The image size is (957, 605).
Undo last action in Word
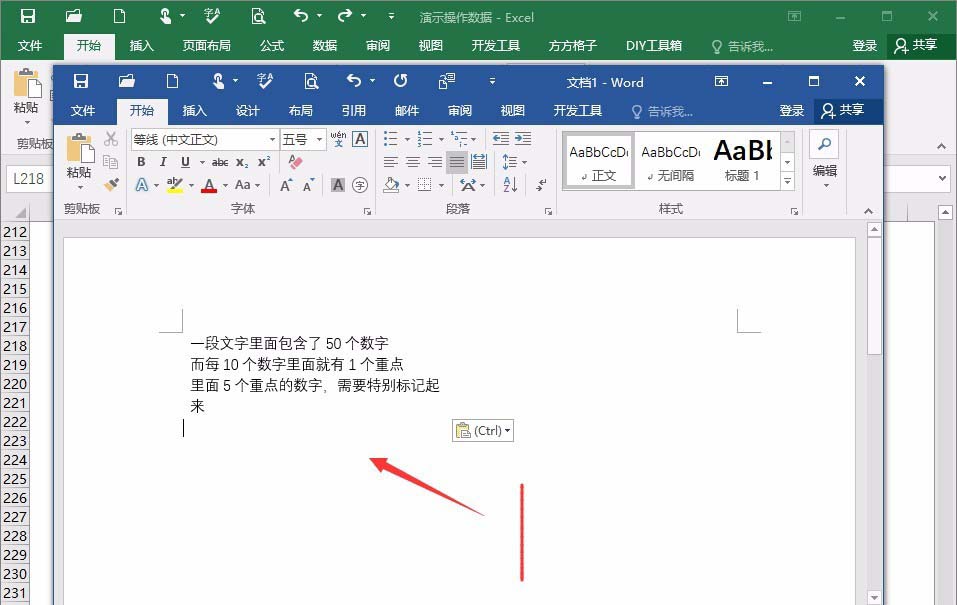point(353,80)
